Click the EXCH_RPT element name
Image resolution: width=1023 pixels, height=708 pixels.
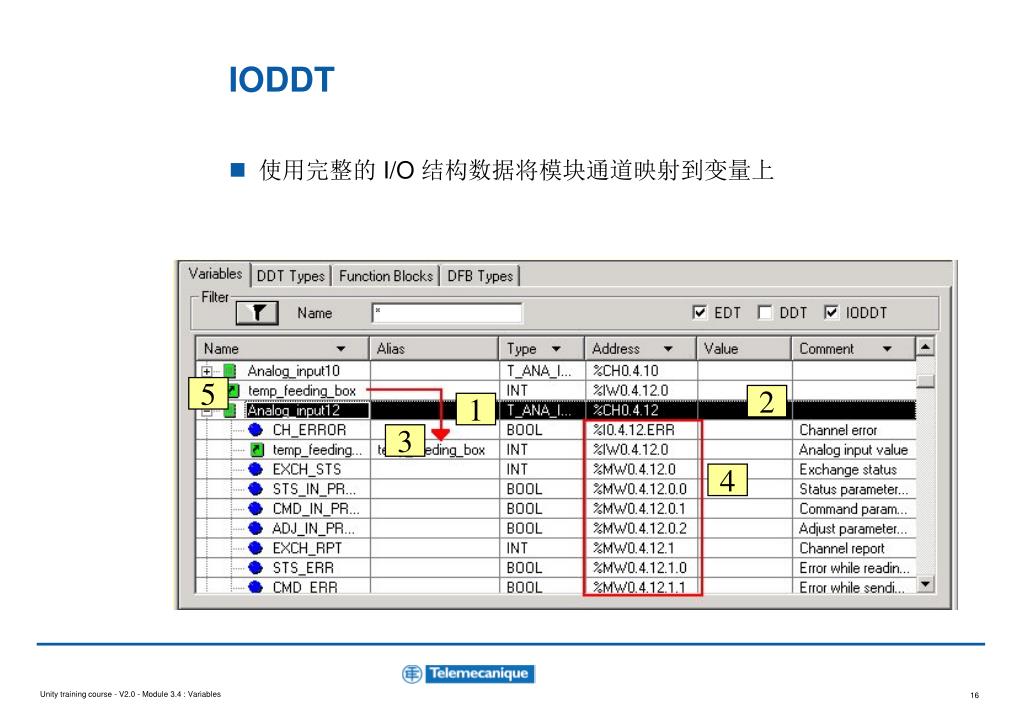pos(307,548)
